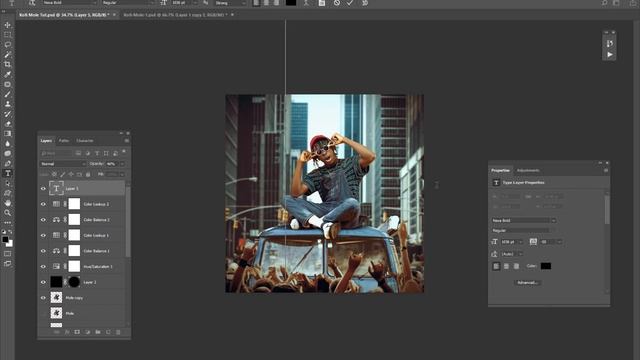Image resolution: width=640 pixels, height=360 pixels.
Task: Select the Move tool
Action: pyautogui.click(x=7, y=25)
